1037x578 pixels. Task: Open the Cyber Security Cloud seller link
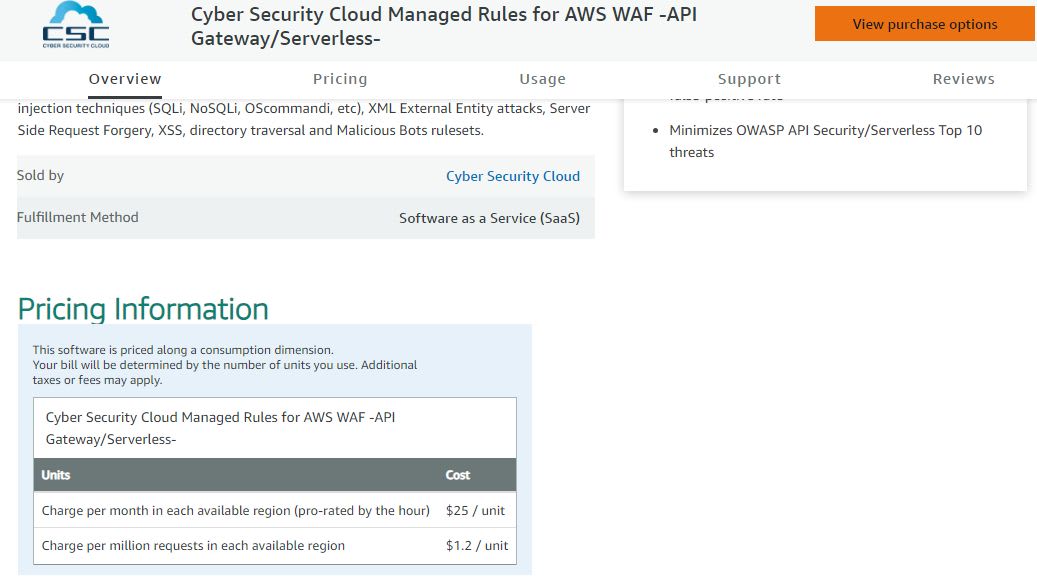513,176
